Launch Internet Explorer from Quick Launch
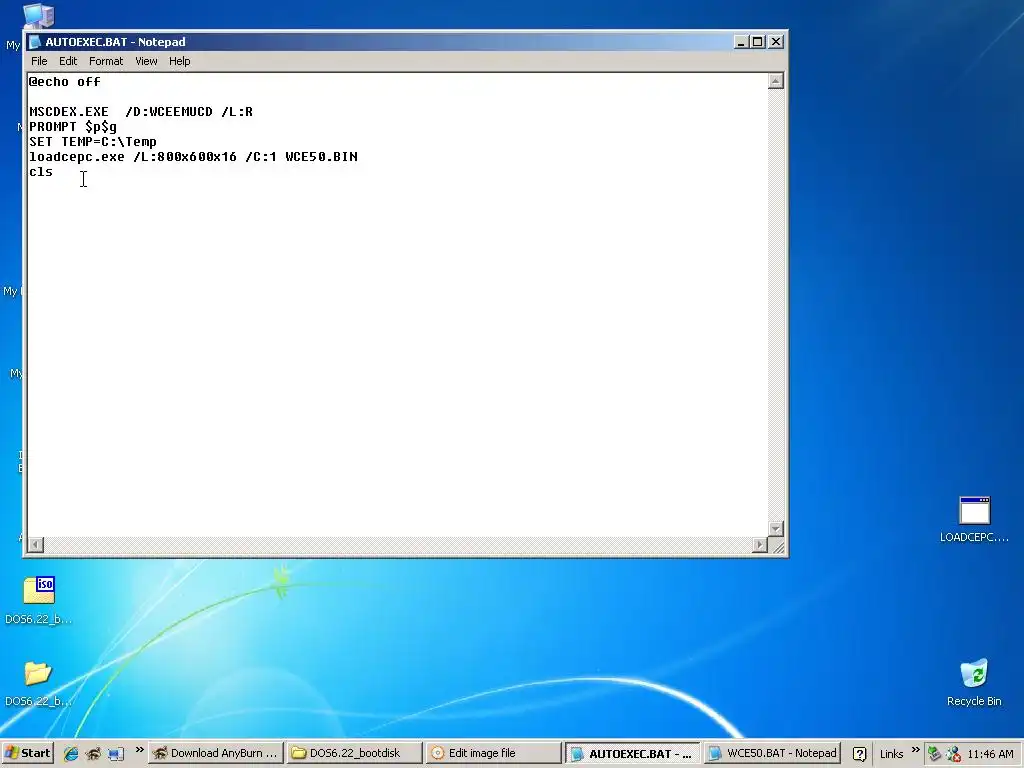Image resolution: width=1024 pixels, height=768 pixels. 71,754
